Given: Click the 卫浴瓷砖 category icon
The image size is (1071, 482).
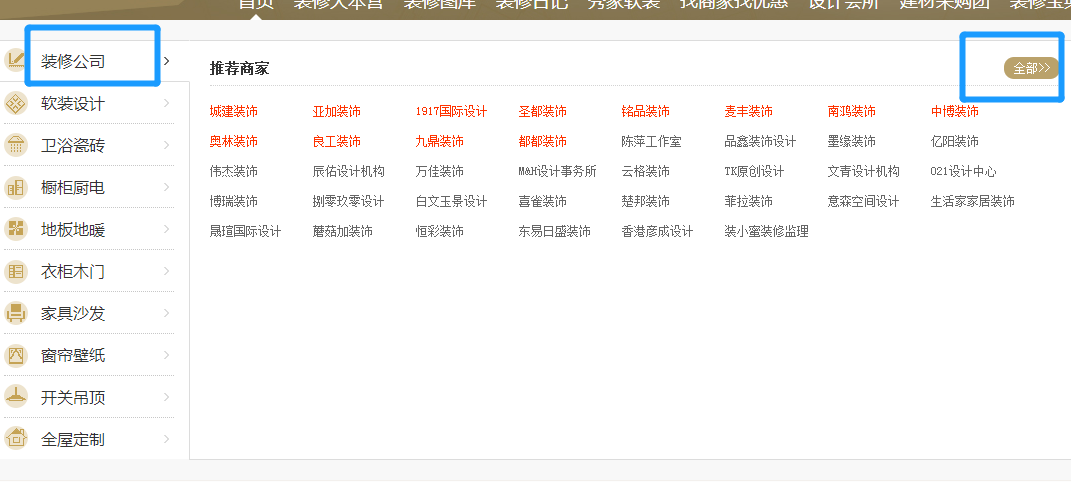Looking at the screenshot, I should coord(16,145).
